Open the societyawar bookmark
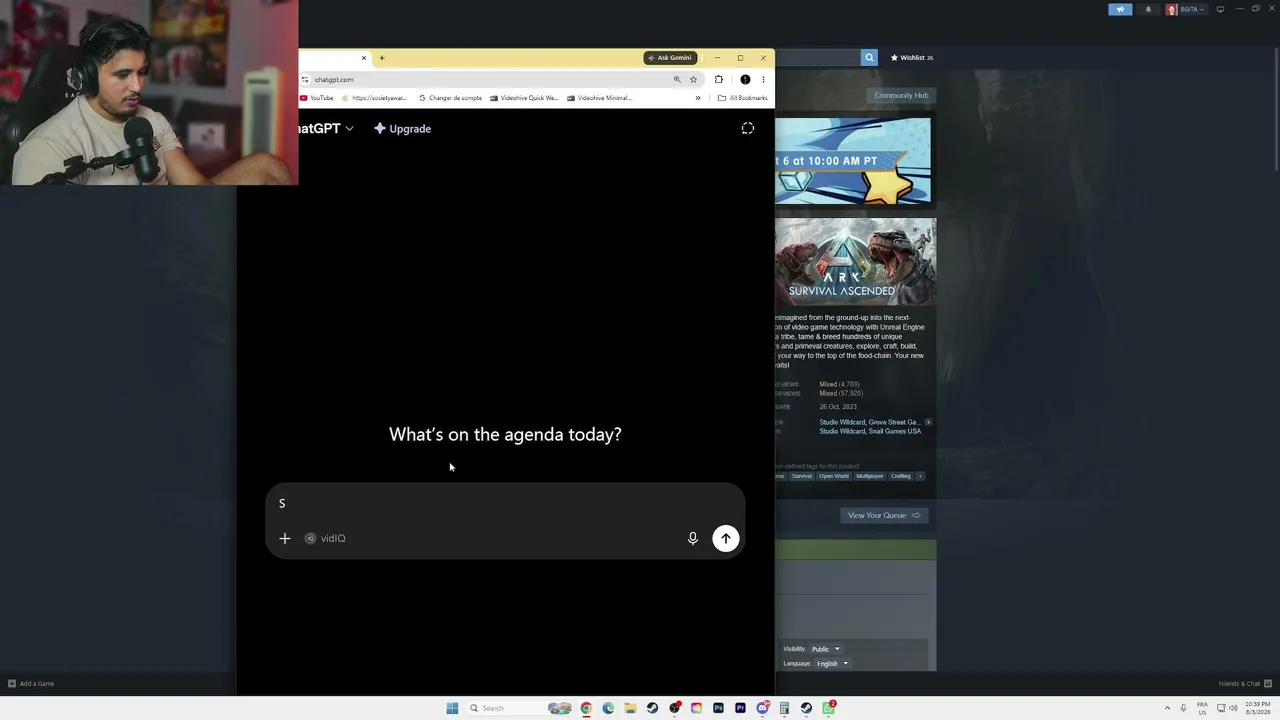 [374, 98]
